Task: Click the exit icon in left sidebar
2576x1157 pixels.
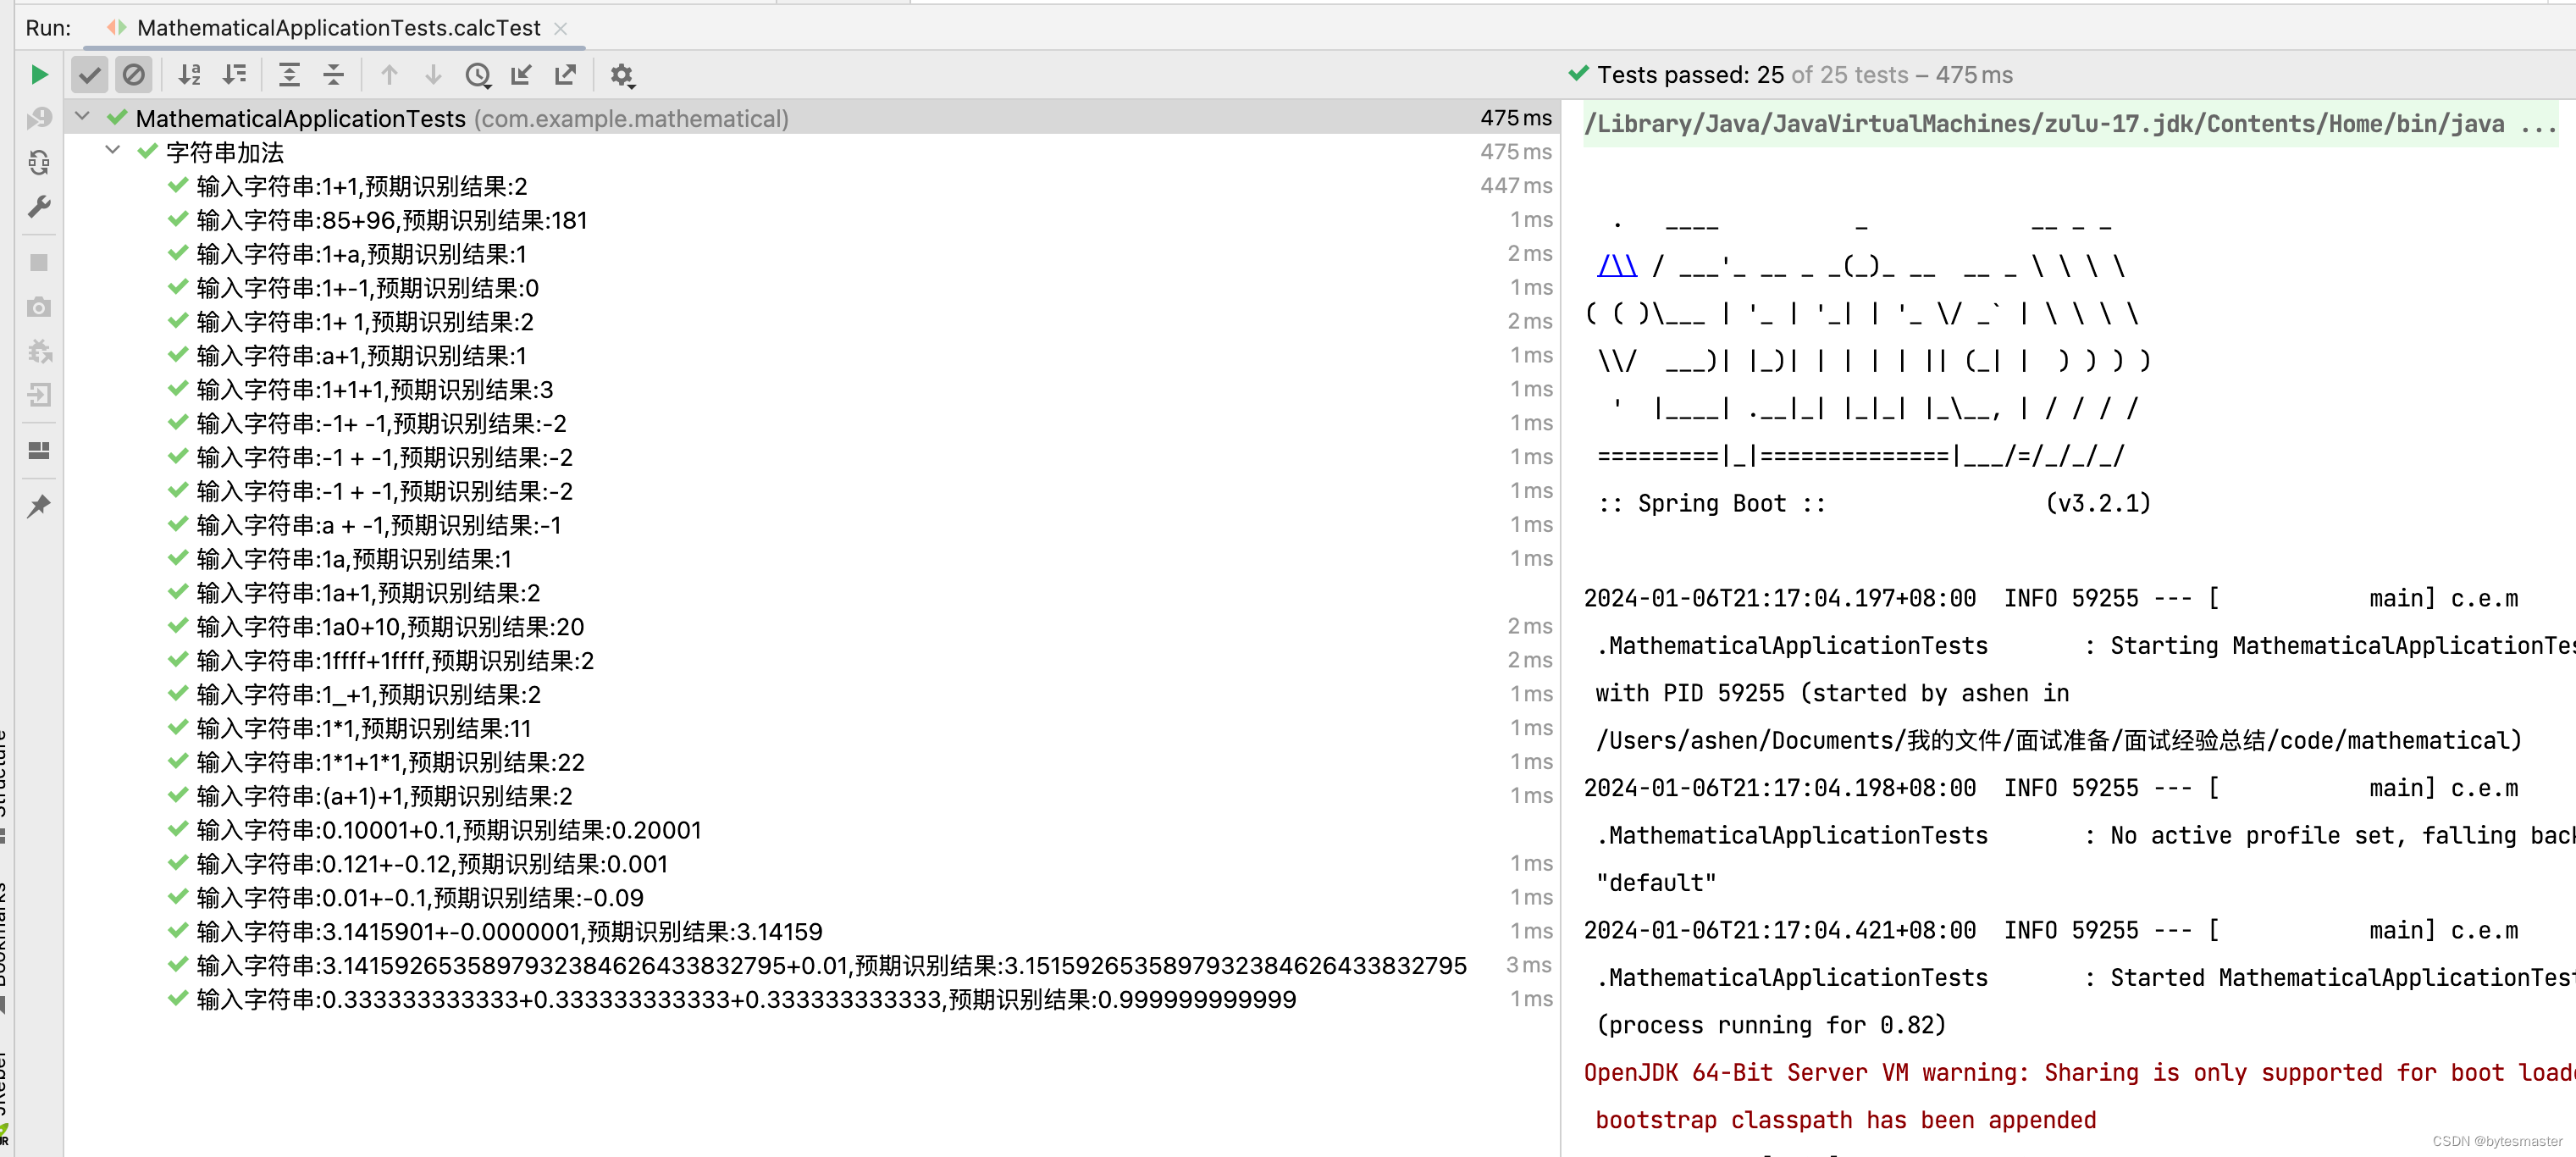Action: [39, 395]
